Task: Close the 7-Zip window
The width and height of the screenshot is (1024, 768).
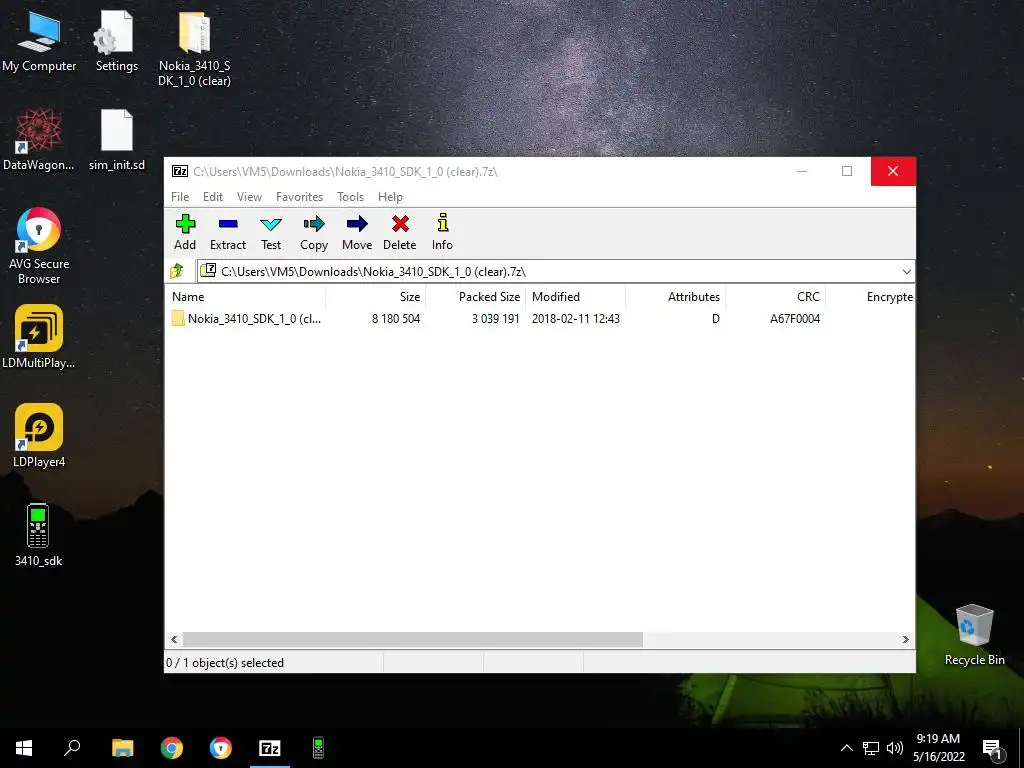Action: (893, 171)
